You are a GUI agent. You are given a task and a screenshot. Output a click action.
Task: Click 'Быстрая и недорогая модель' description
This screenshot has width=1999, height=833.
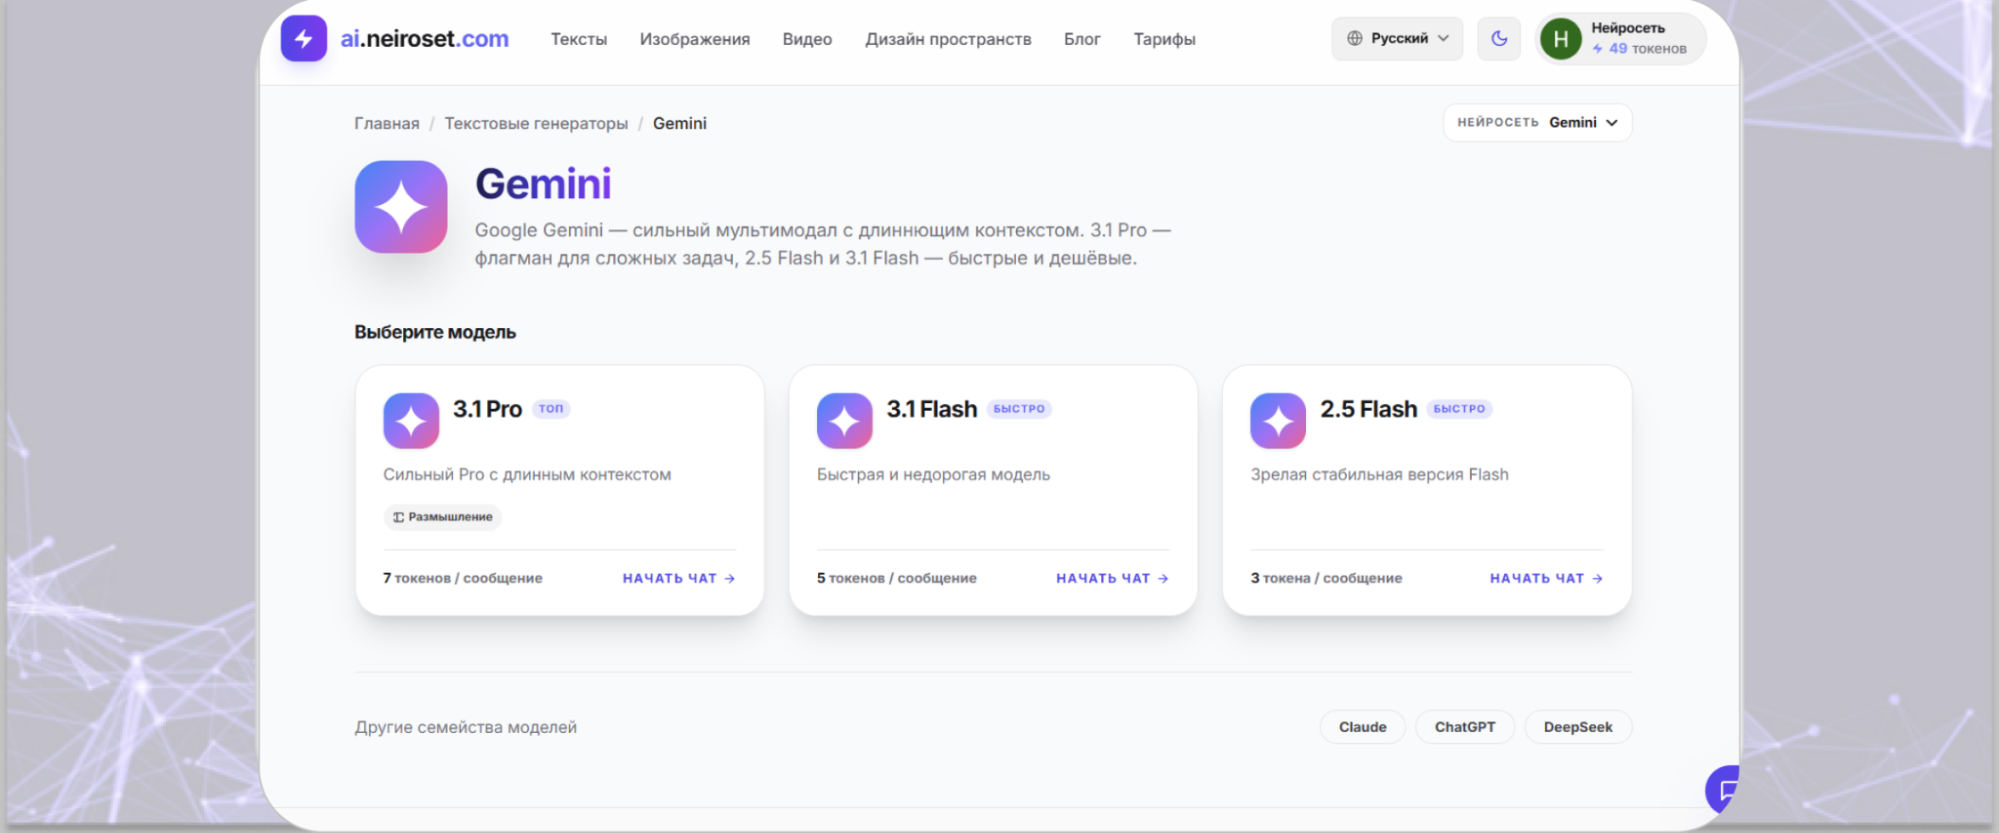(933, 475)
